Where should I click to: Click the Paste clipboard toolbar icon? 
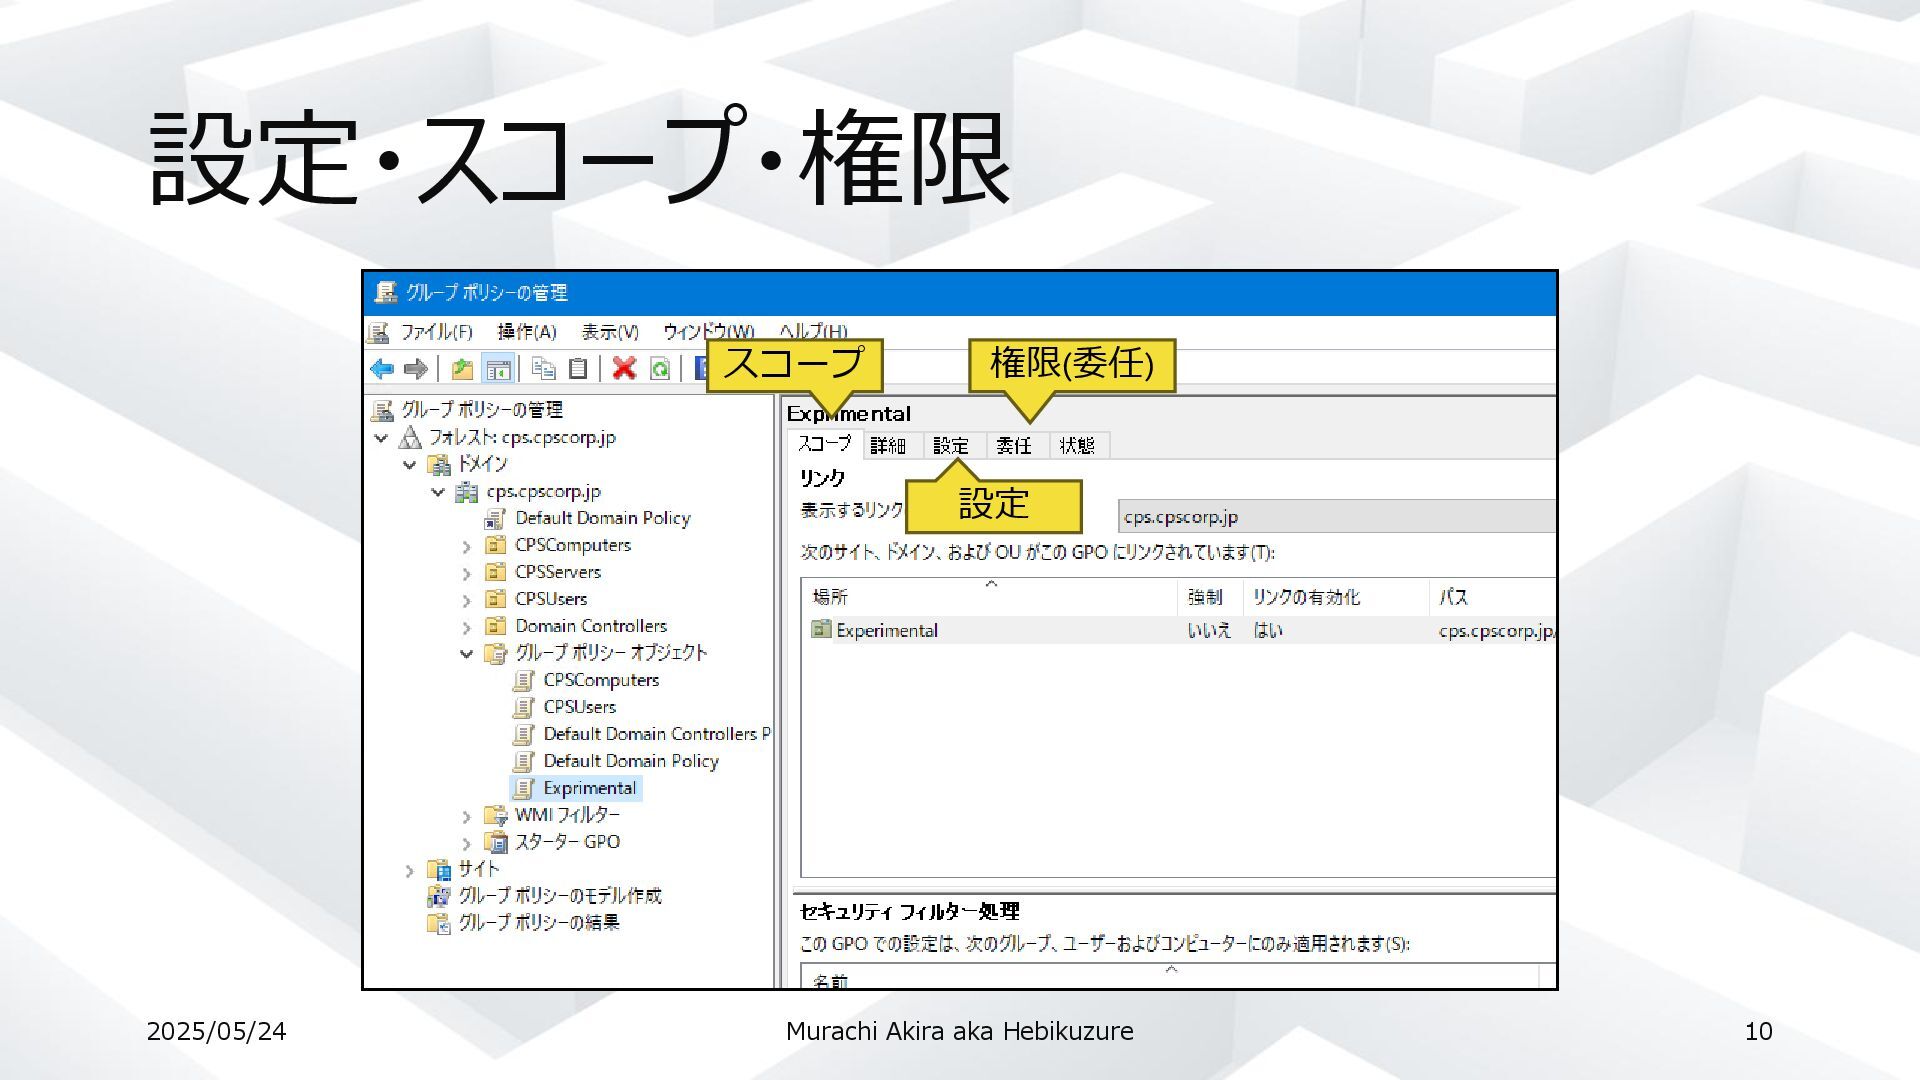pos(578,368)
